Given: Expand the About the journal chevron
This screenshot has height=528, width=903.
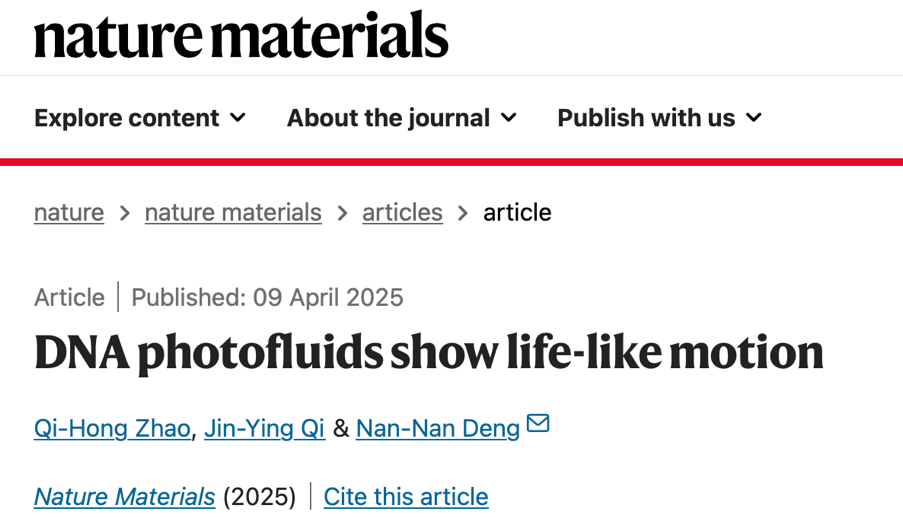Looking at the screenshot, I should click(509, 118).
